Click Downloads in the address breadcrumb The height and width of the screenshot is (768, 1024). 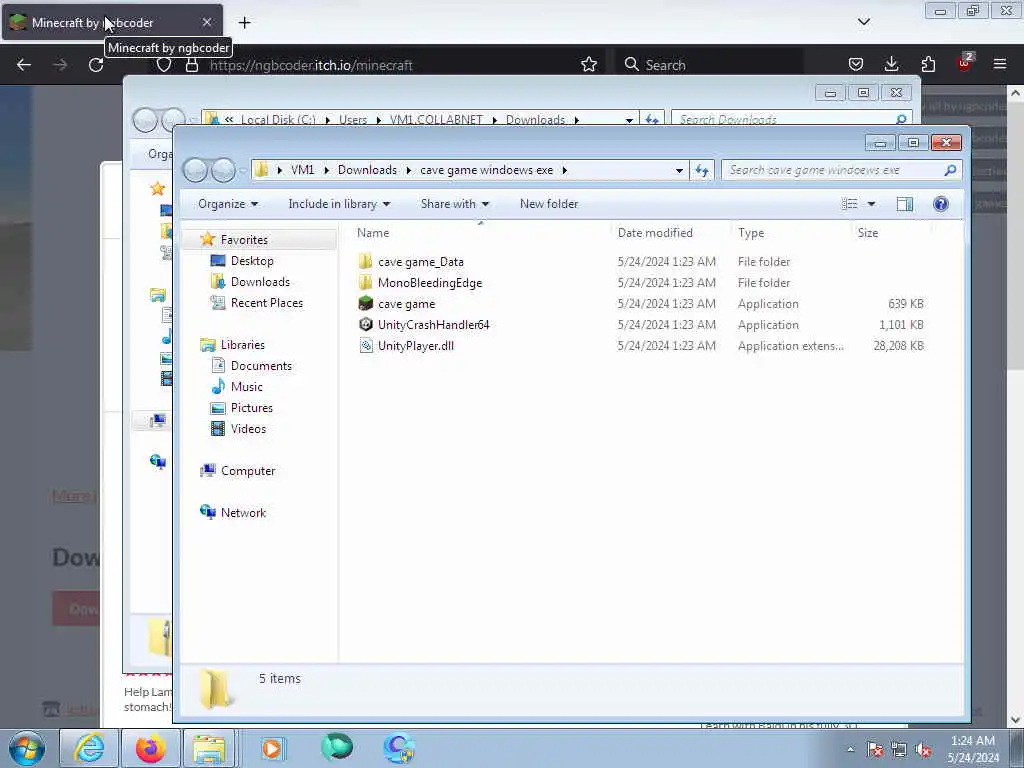click(x=367, y=170)
